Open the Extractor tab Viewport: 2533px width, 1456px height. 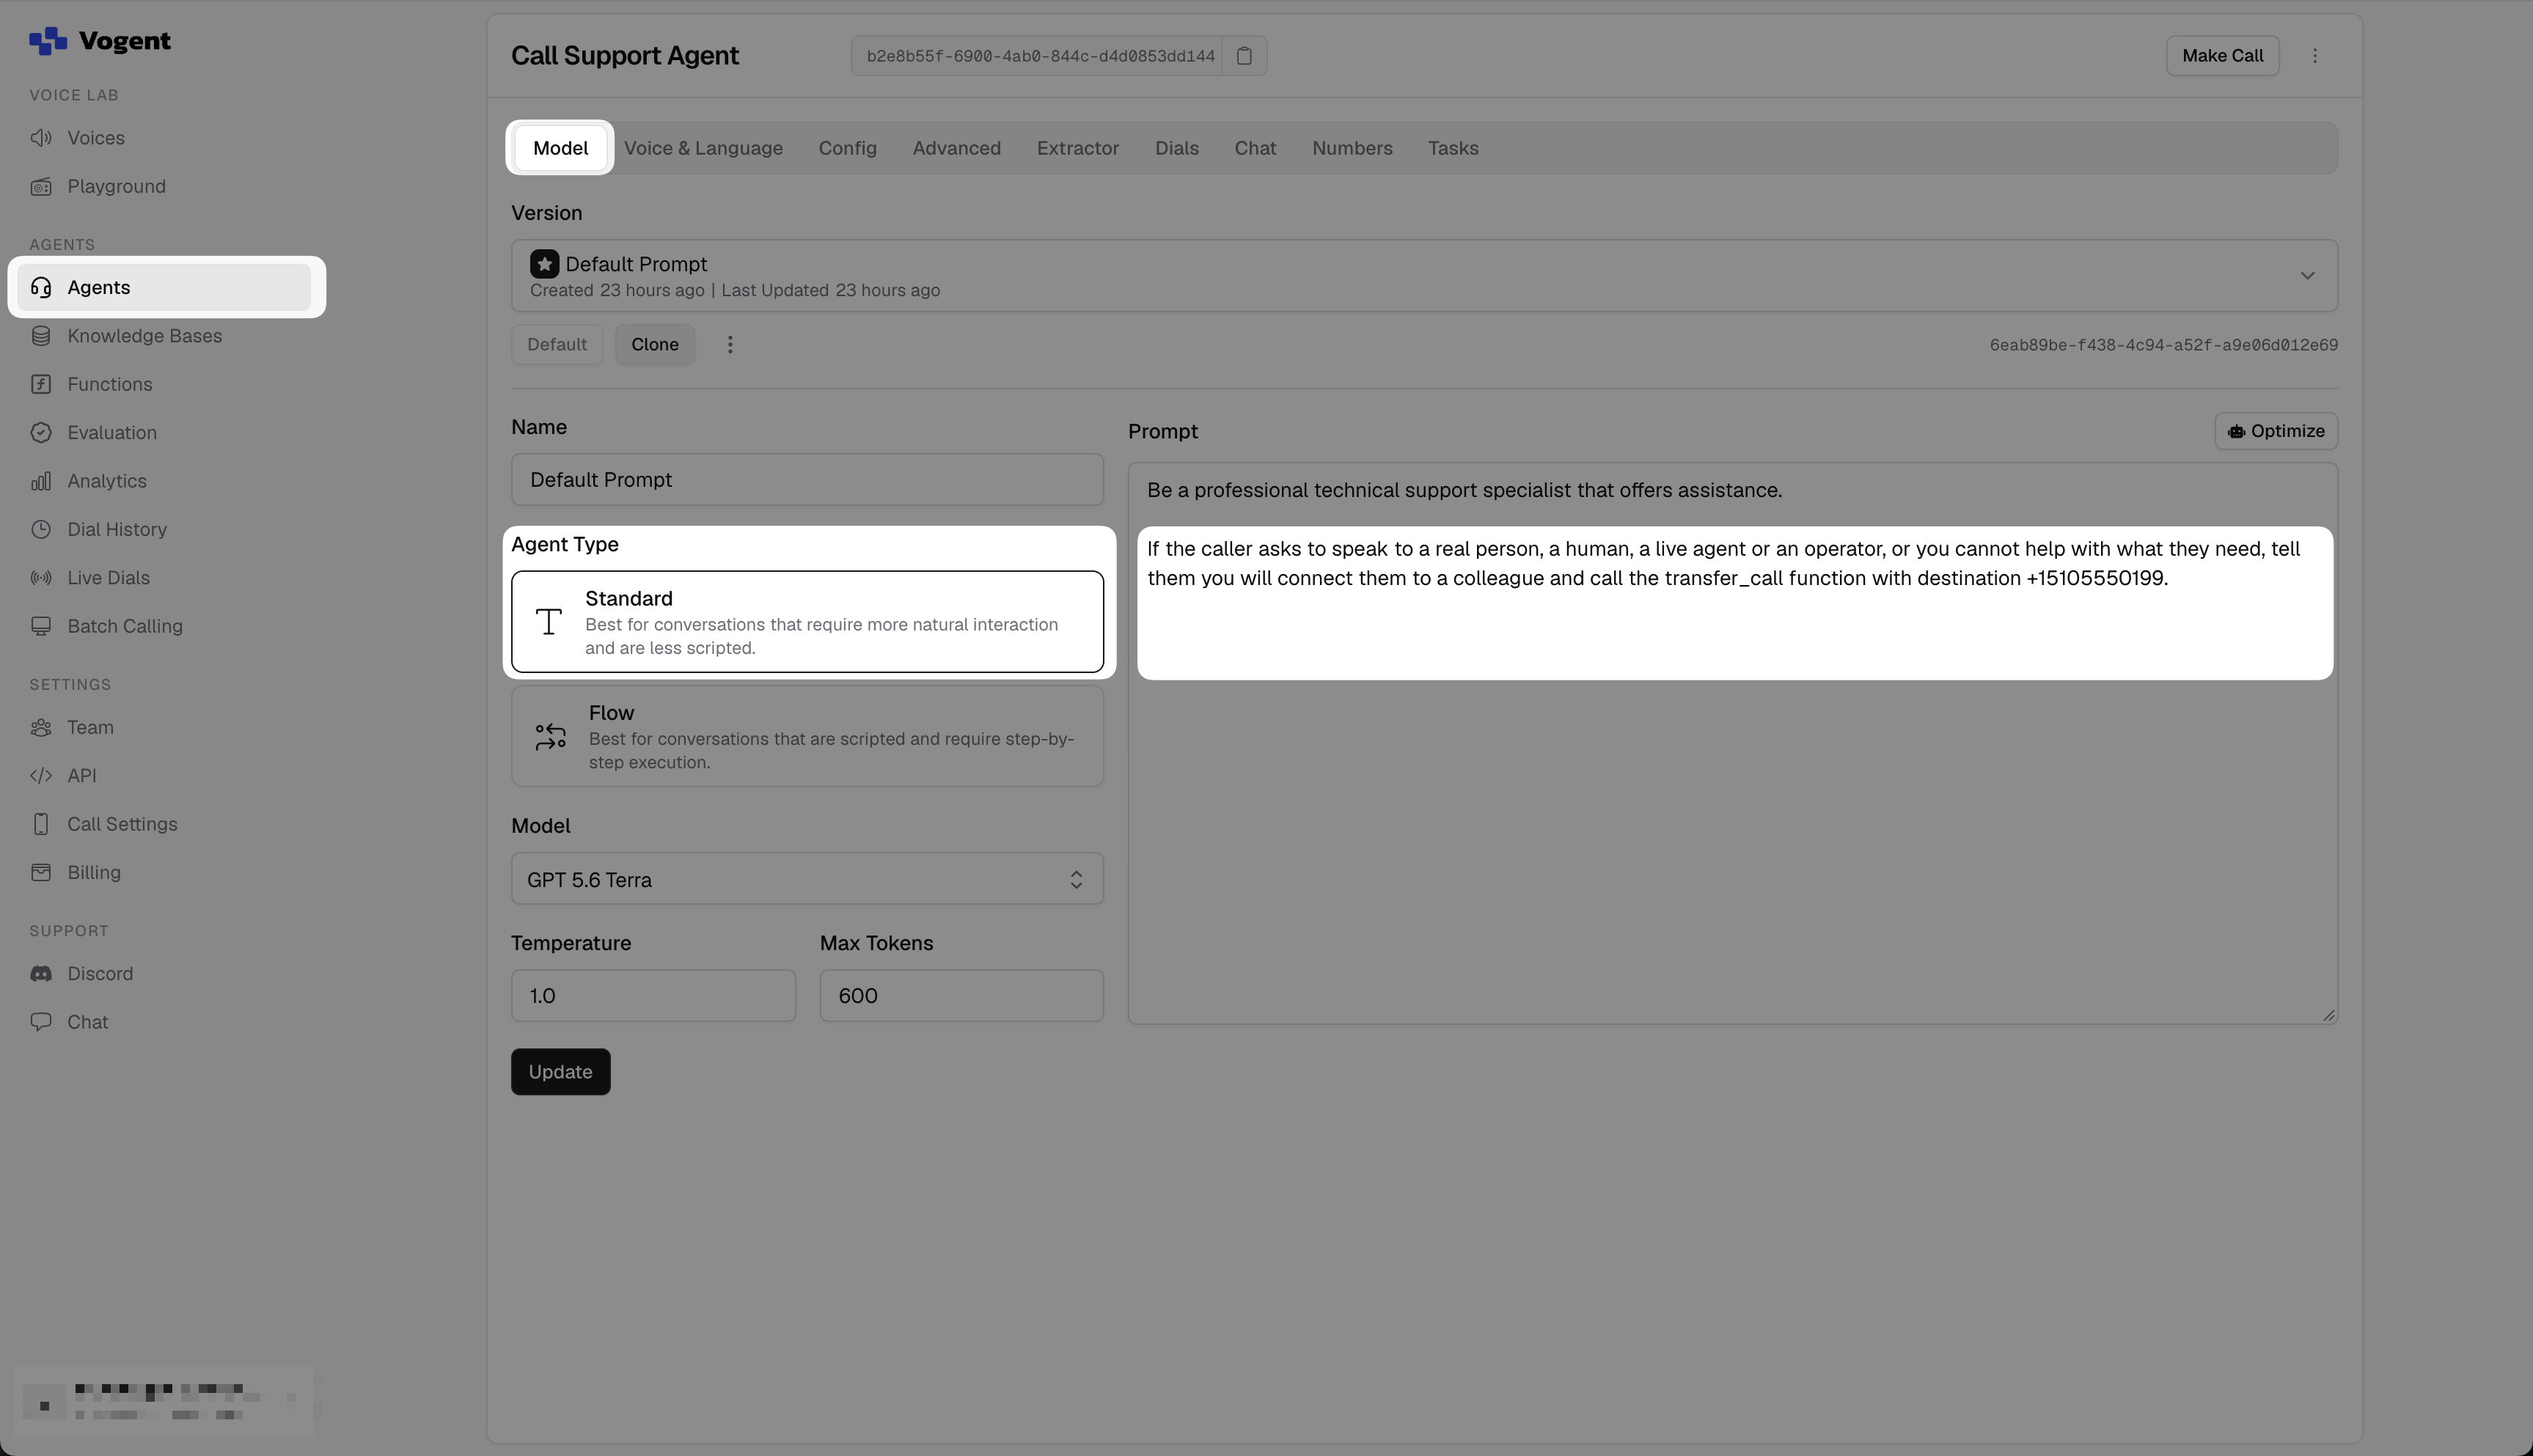(x=1077, y=148)
